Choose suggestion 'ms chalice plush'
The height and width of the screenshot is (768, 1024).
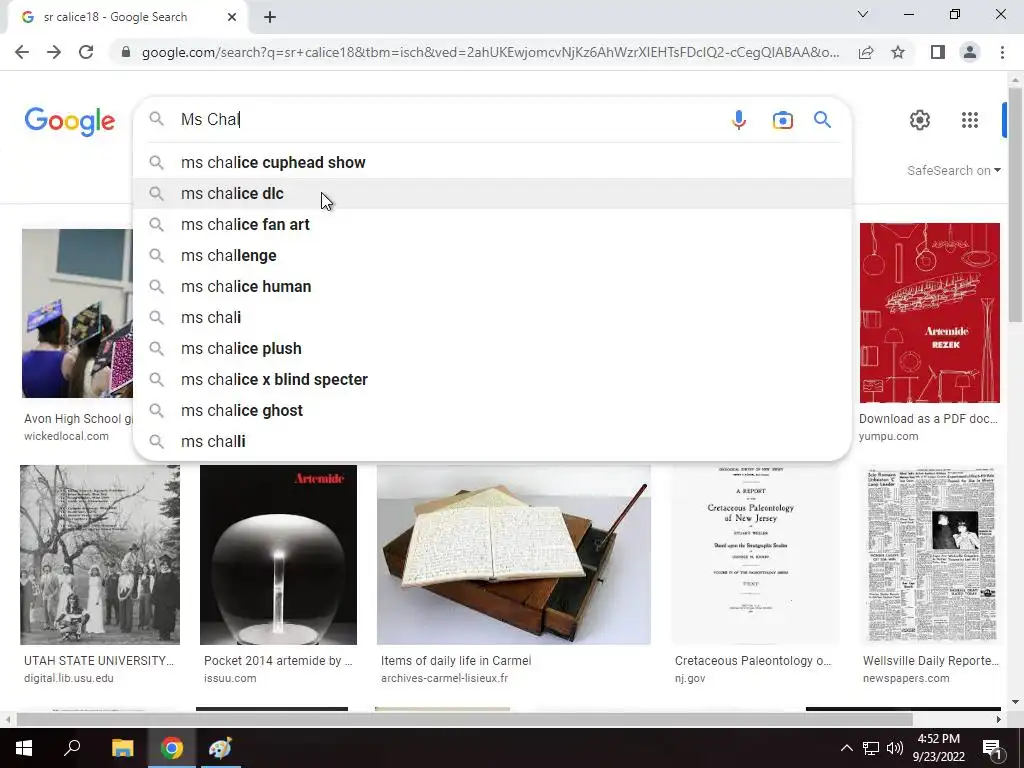492,349
